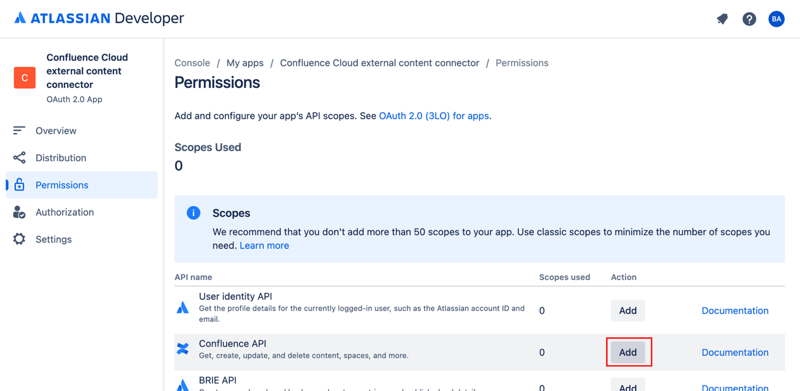Select the Authorization user icon
Screen dimensions: 800x391
19,212
